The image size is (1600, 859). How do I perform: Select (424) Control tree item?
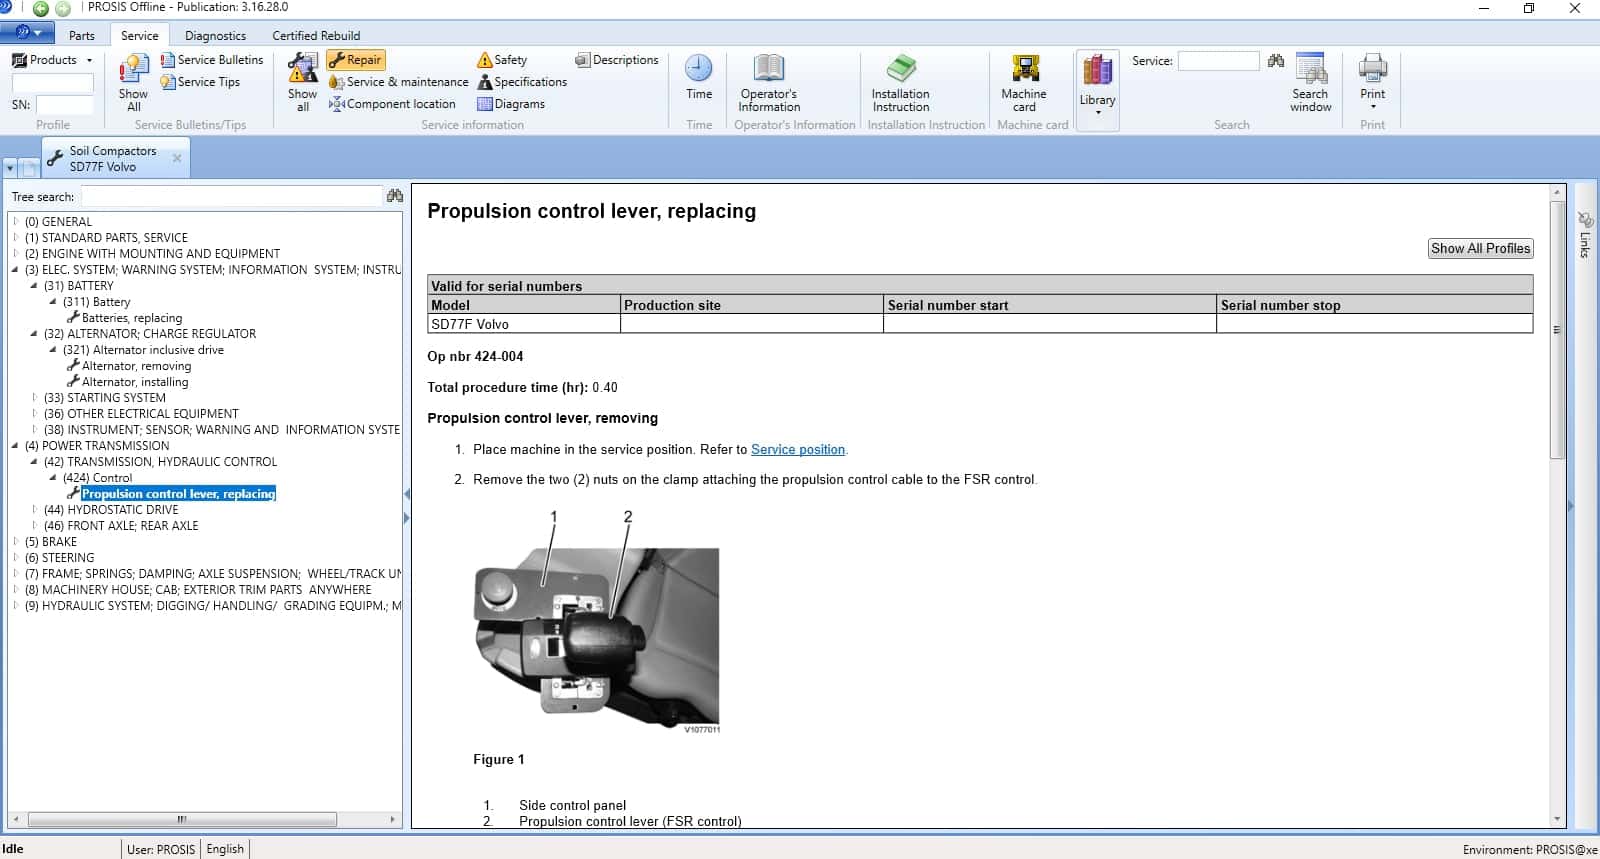click(x=97, y=478)
